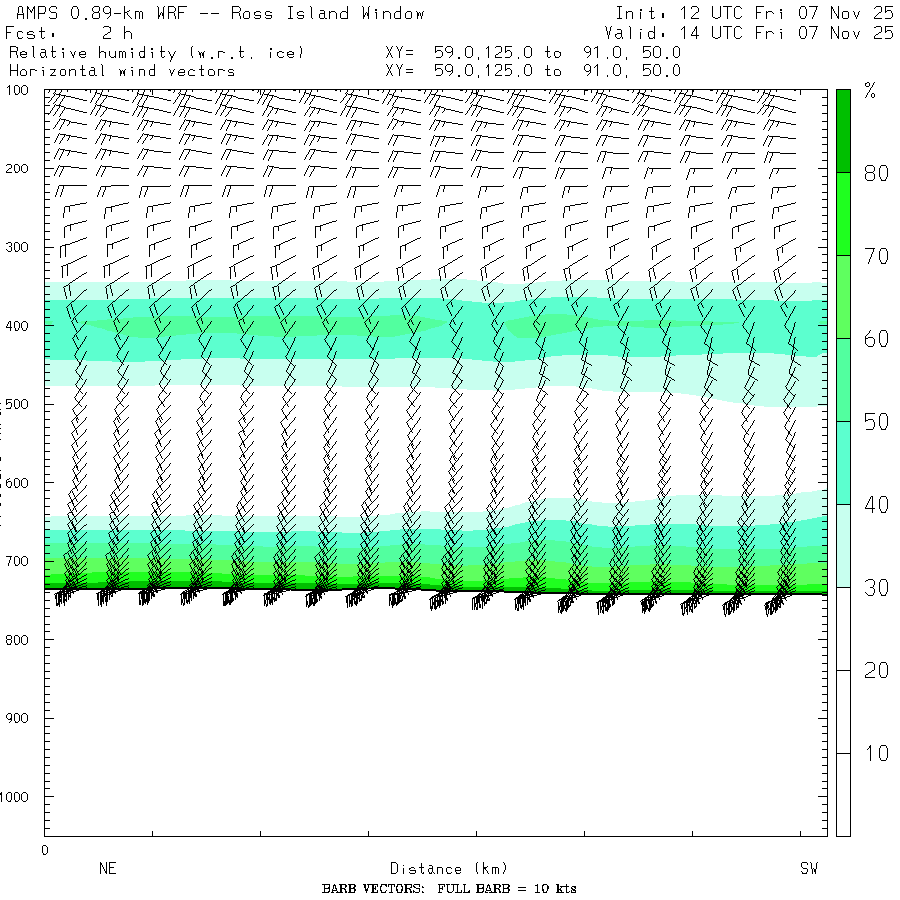Select the "Distance (km)" axis title
Screen dimensions: 900x900
(x=440, y=869)
